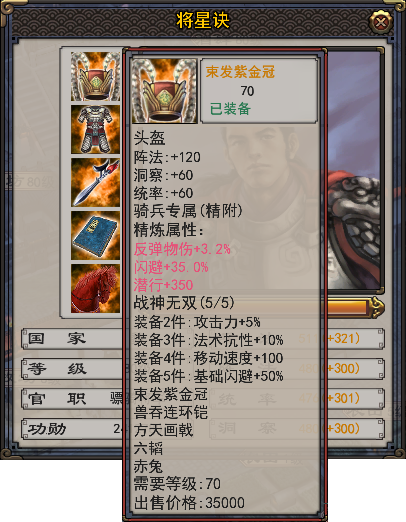Click the 统率 stat row
Image resolution: width=406 pixels, height=522 pixels.
tap(297, 399)
